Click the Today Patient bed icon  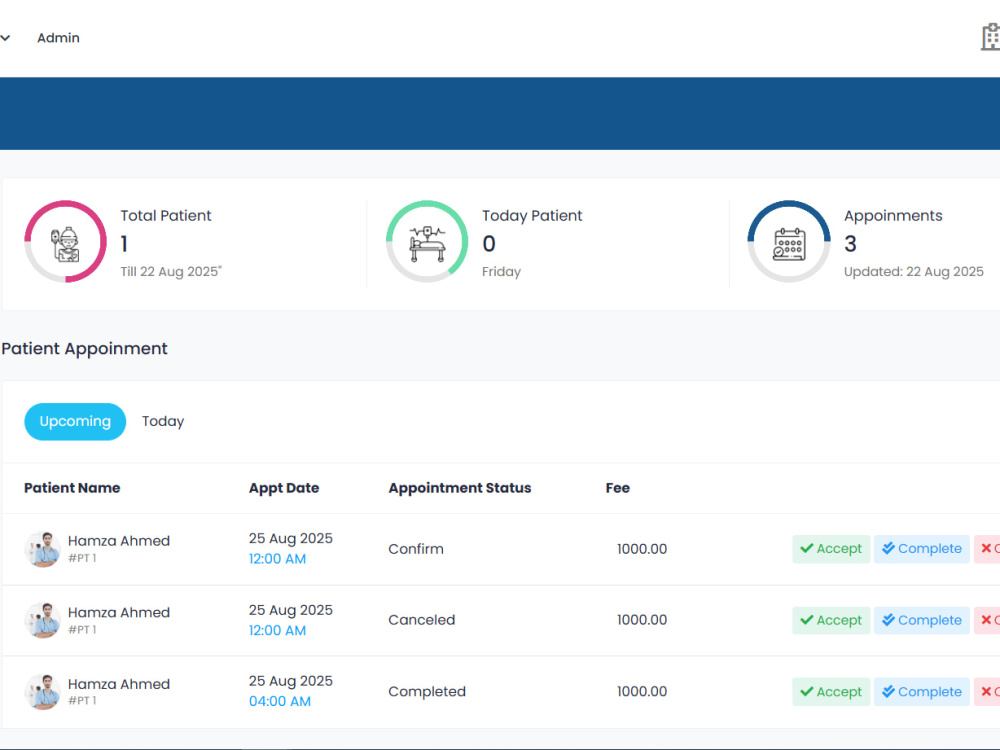click(x=427, y=242)
